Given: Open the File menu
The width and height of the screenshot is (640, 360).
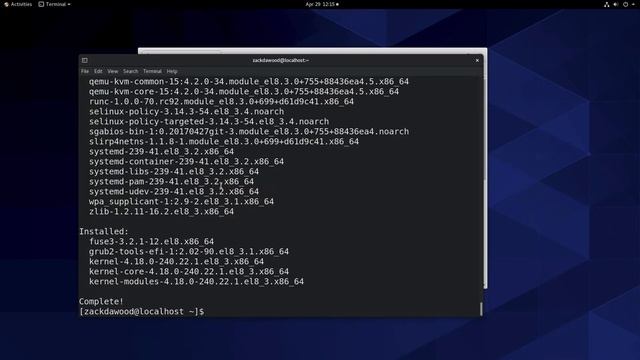Looking at the screenshot, I should coord(85,71).
